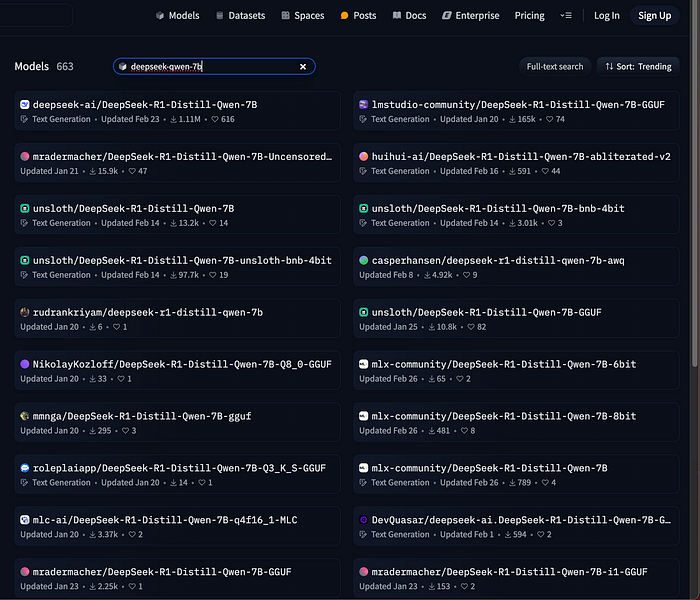Click the roleplaiapp avatar icon
The image size is (700, 600).
coord(25,468)
